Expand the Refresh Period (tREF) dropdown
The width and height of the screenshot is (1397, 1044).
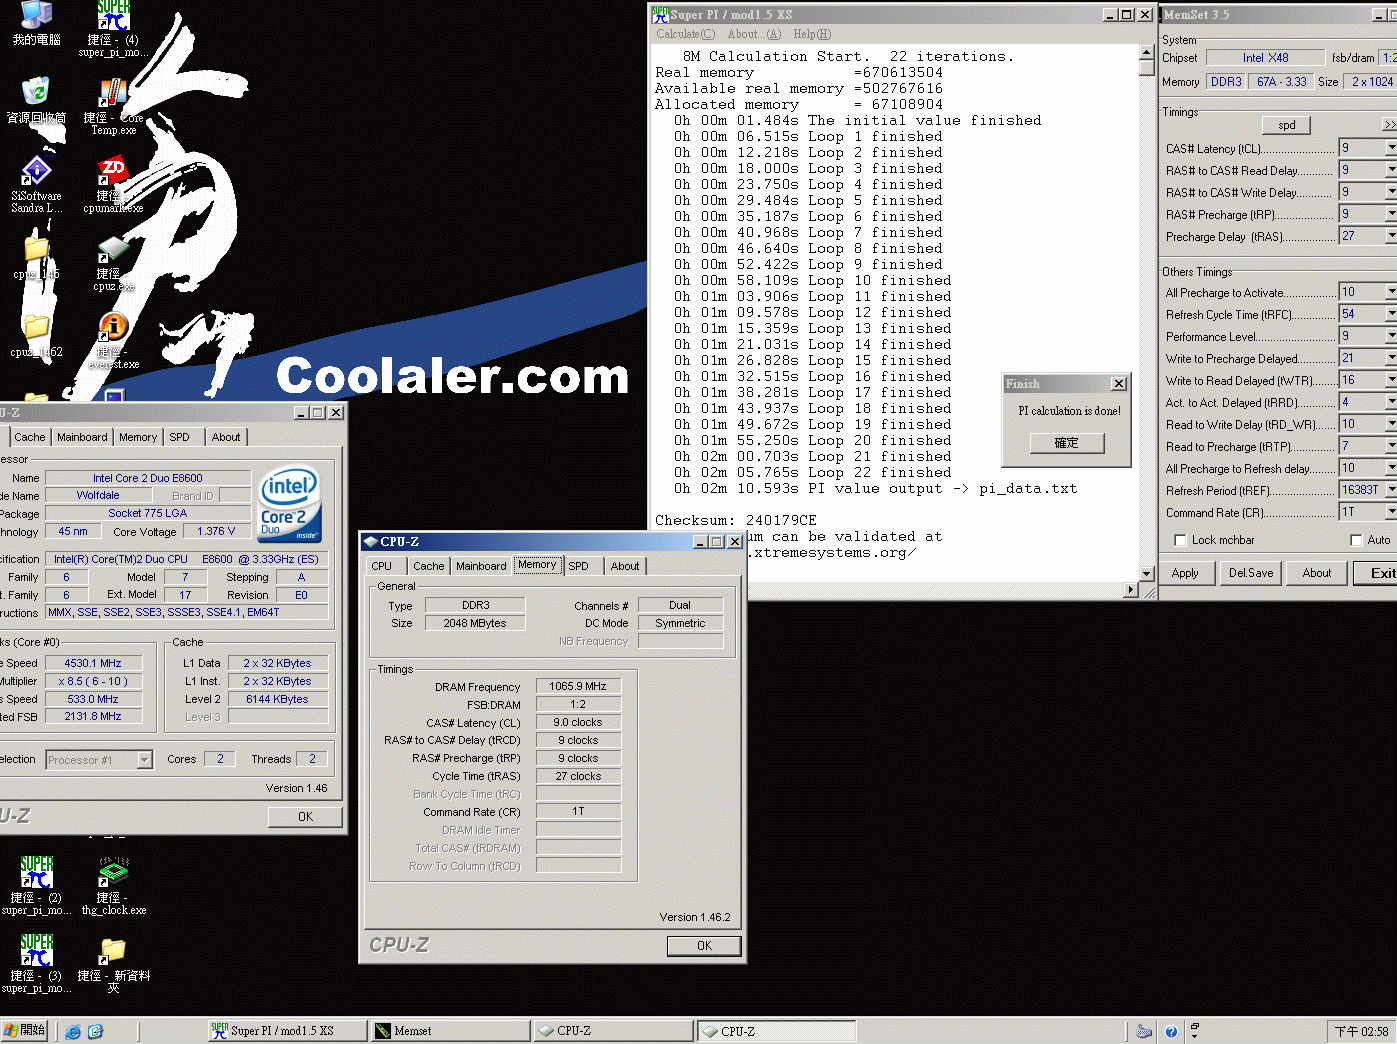pos(1391,490)
